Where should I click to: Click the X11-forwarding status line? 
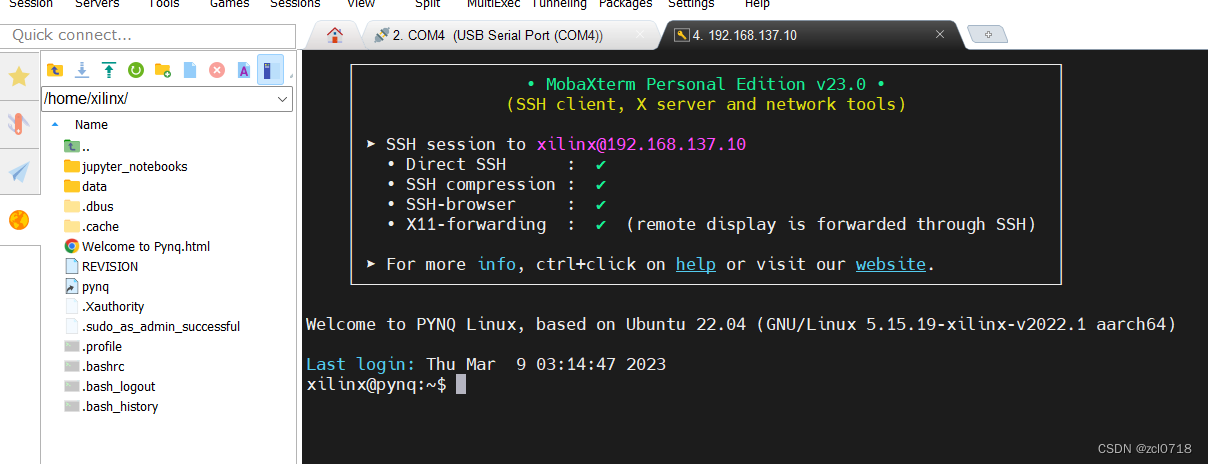click(711, 224)
